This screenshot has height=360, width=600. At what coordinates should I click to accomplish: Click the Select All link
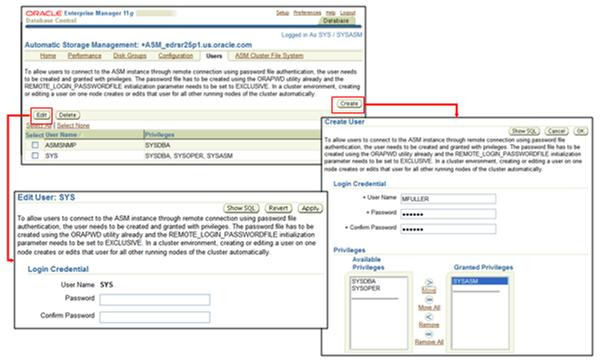pyautogui.click(x=39, y=125)
